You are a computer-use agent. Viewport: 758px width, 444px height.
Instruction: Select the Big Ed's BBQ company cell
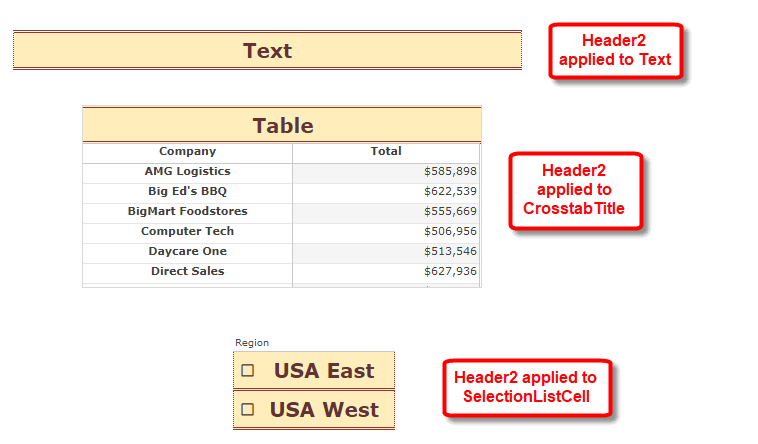click(187, 191)
